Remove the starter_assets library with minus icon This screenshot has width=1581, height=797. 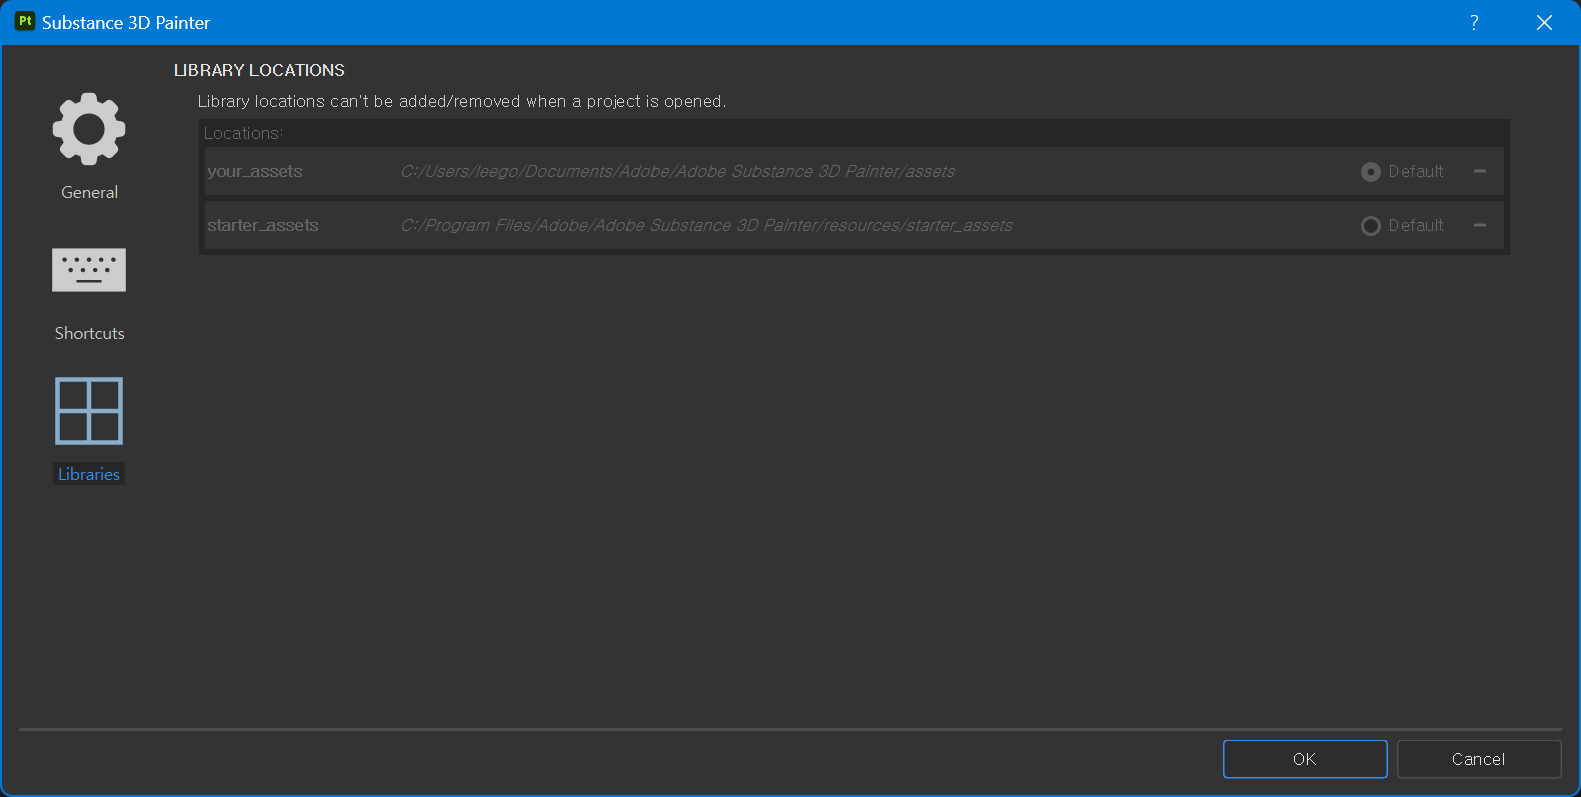tap(1480, 225)
